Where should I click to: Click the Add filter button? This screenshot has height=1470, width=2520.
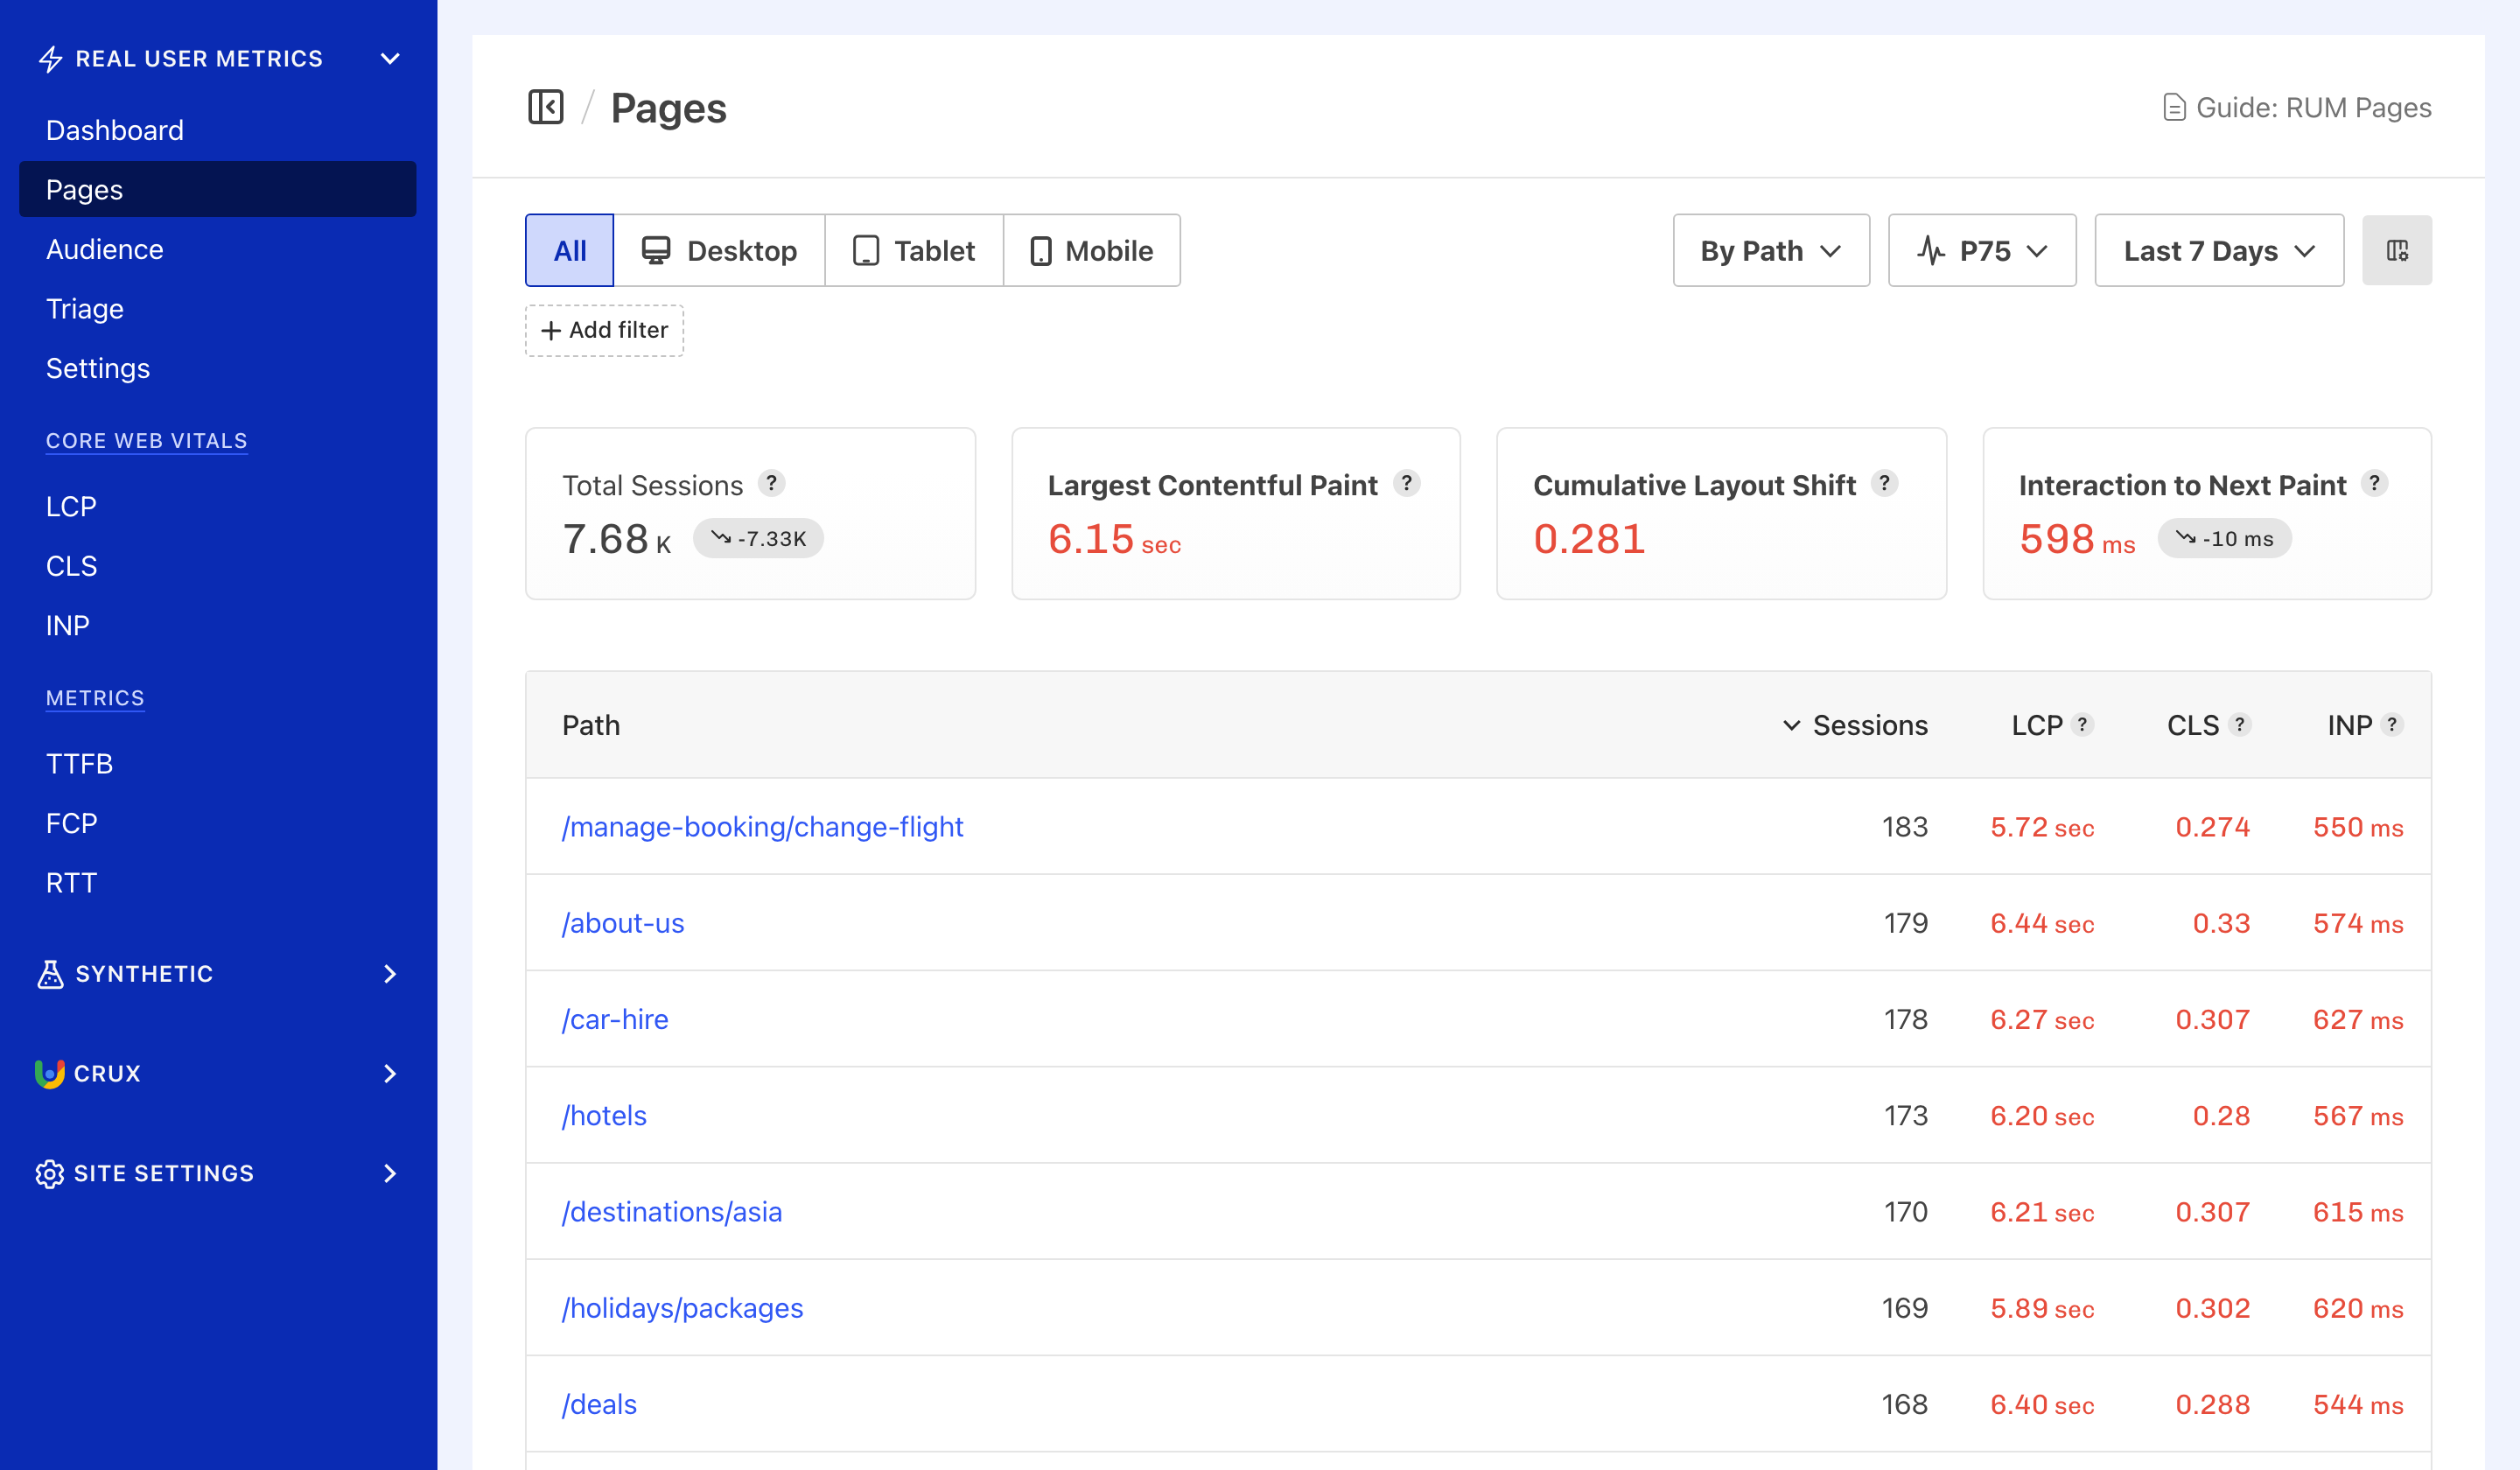[603, 330]
